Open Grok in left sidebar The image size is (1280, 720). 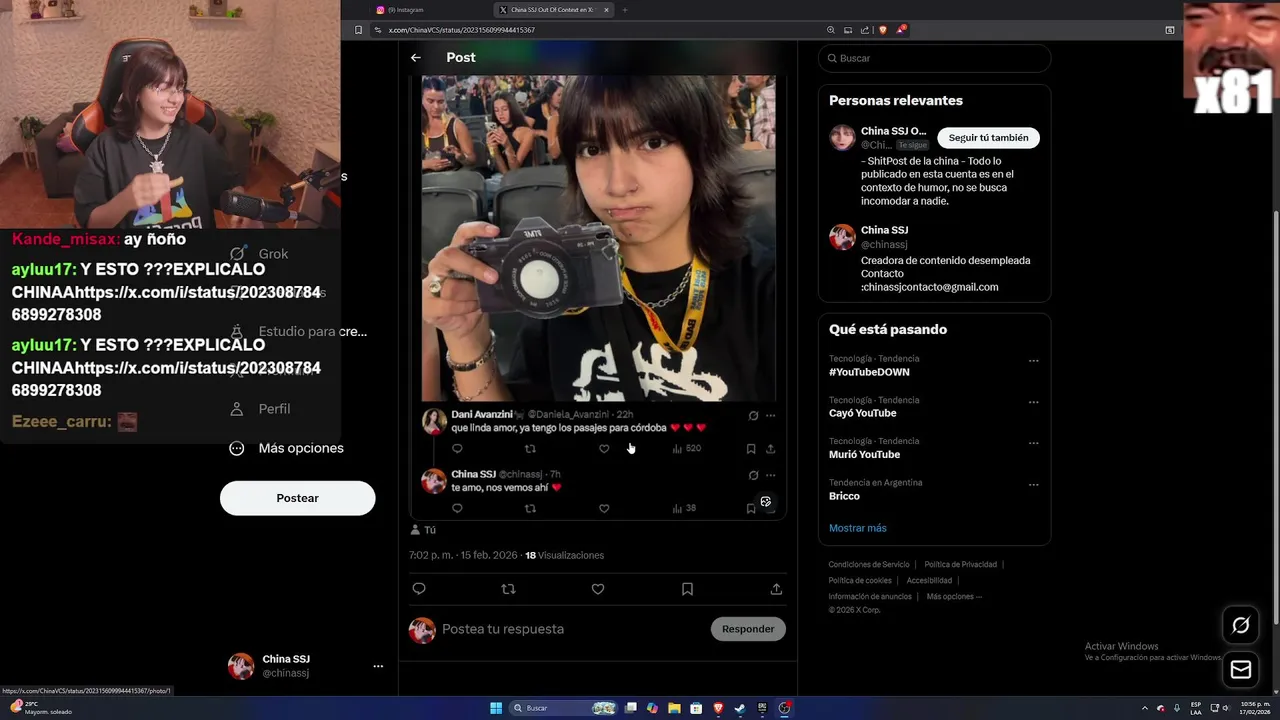[x=260, y=254]
